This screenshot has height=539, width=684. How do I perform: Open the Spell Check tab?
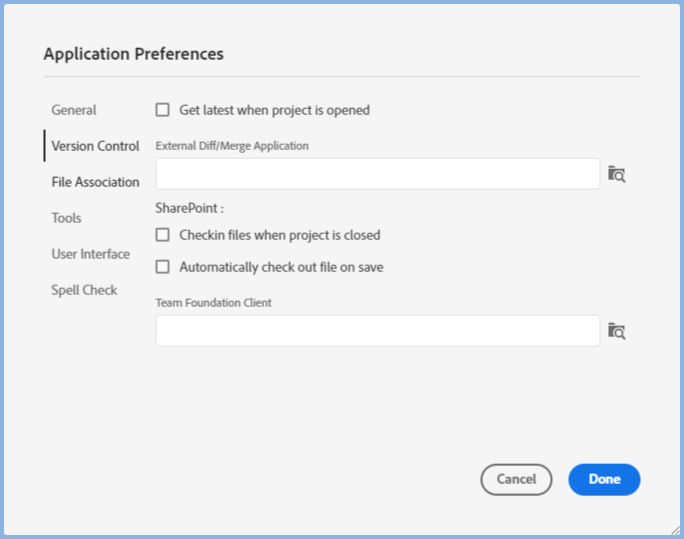pos(84,290)
